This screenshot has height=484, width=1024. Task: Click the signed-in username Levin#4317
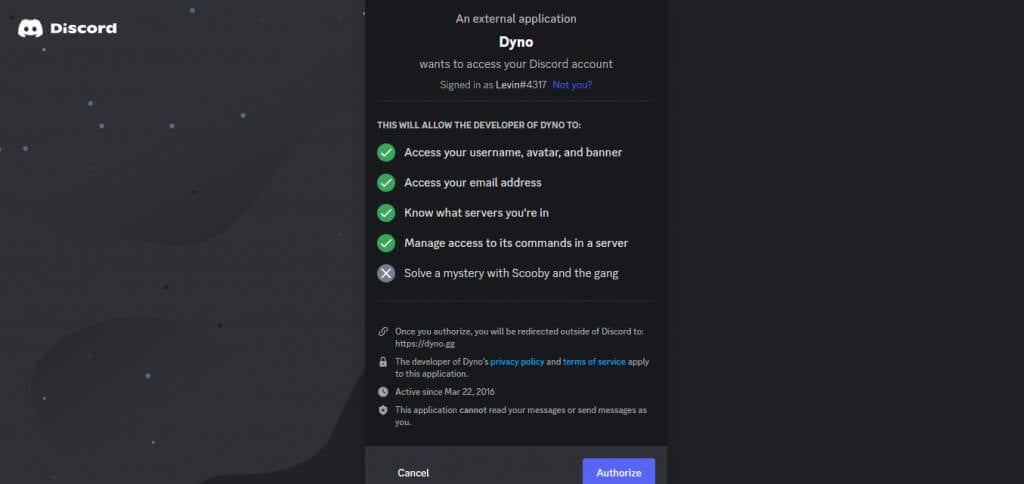pos(520,85)
